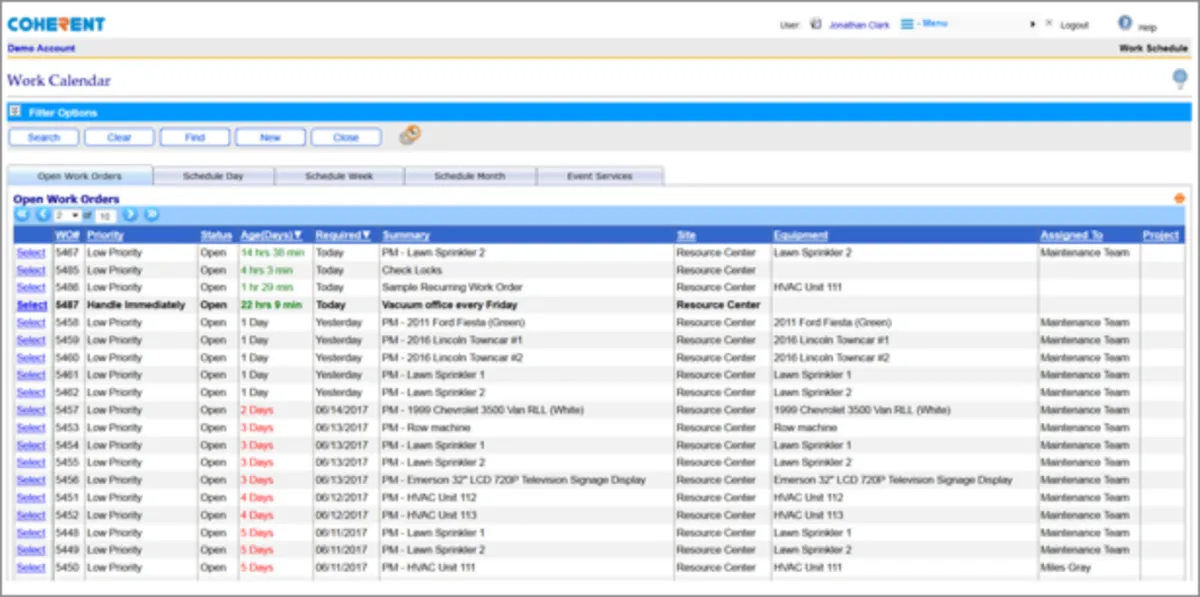Screen dimensions: 1200x597
Task: Click the user profile icon beside Jonathan Clark
Action: [816, 24]
